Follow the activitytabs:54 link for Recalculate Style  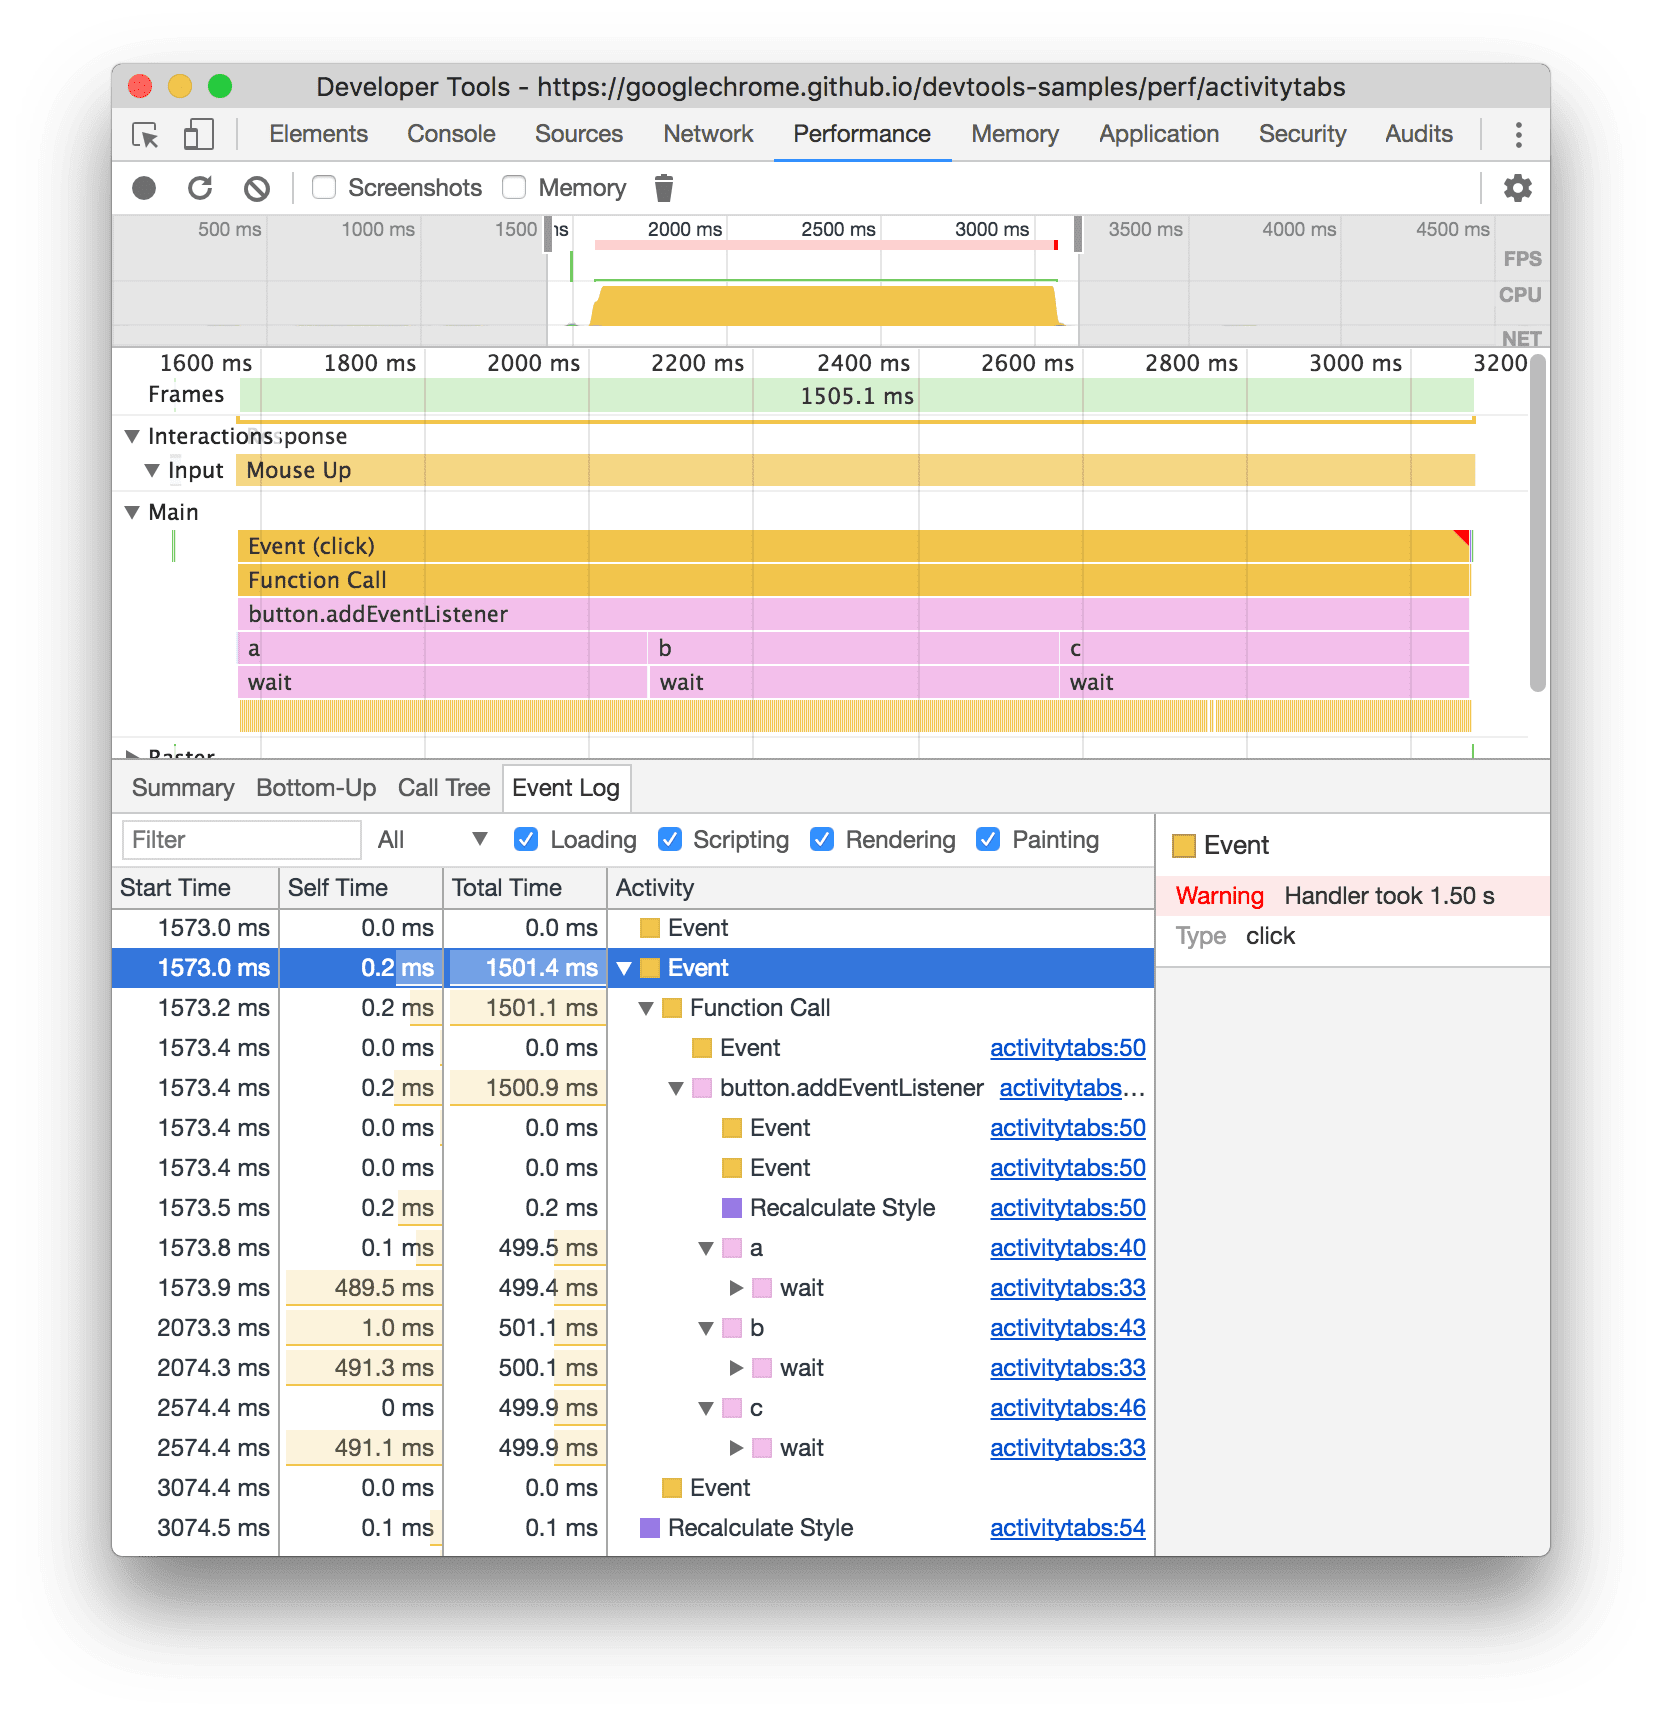(x=1066, y=1528)
